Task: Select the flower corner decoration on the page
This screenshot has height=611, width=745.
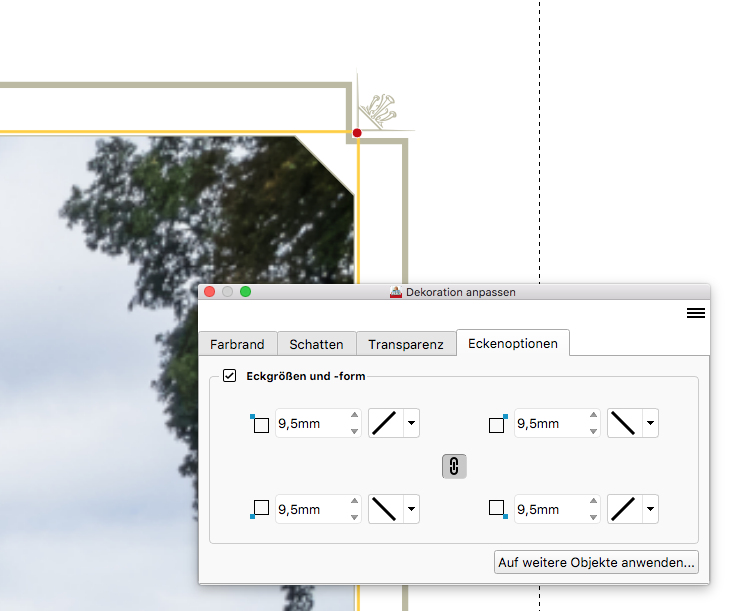Action: pyautogui.click(x=378, y=111)
